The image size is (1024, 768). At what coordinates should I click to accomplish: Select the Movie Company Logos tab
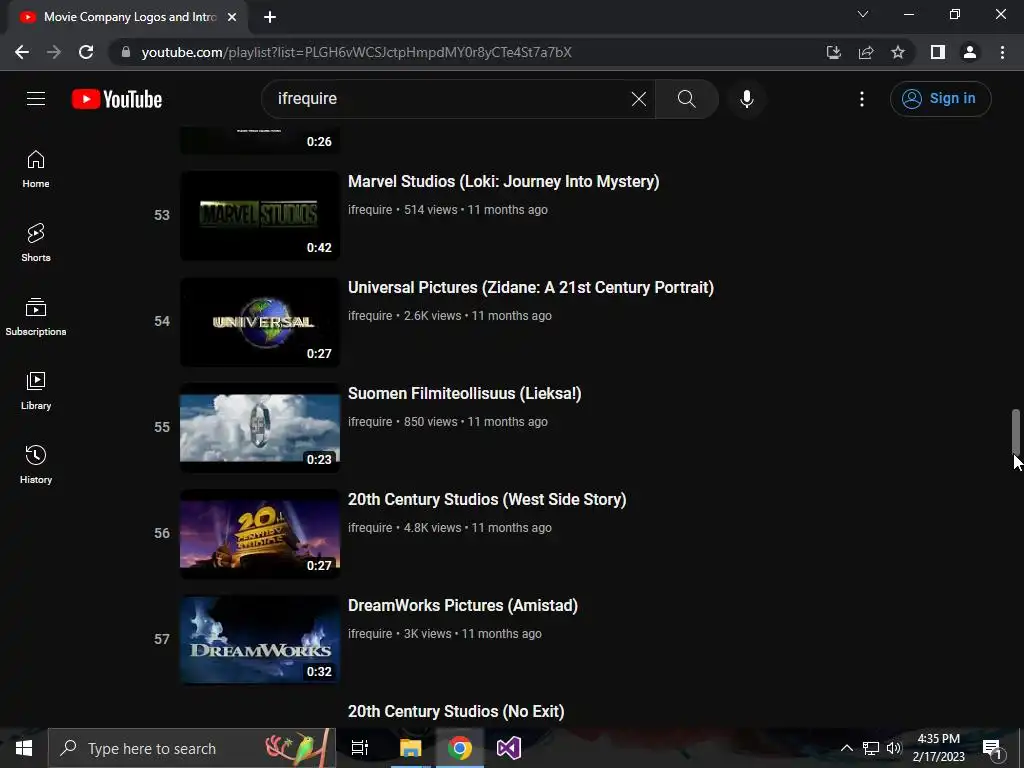tap(127, 17)
